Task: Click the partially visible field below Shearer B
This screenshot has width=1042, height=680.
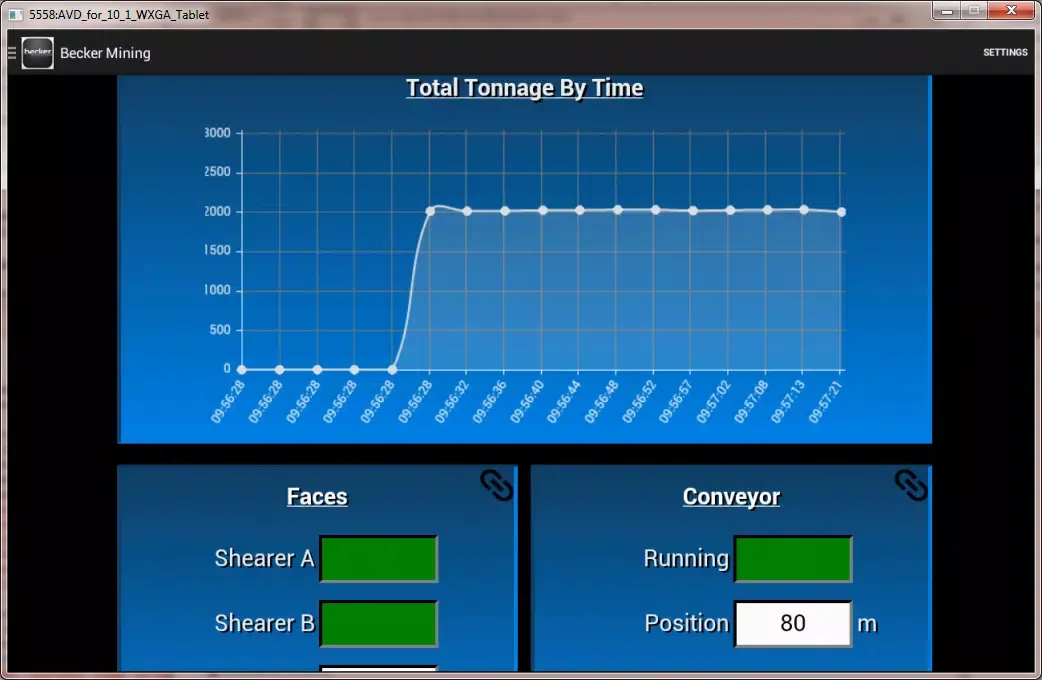Action: [379, 669]
